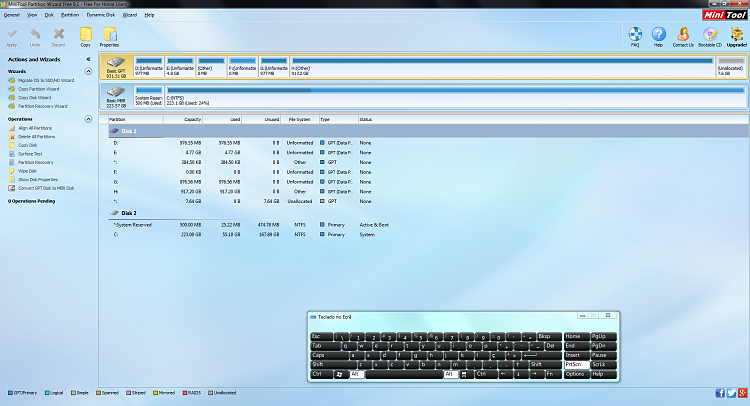Click the Copy toolbar icon
This screenshot has height=406, width=750.
click(86, 37)
